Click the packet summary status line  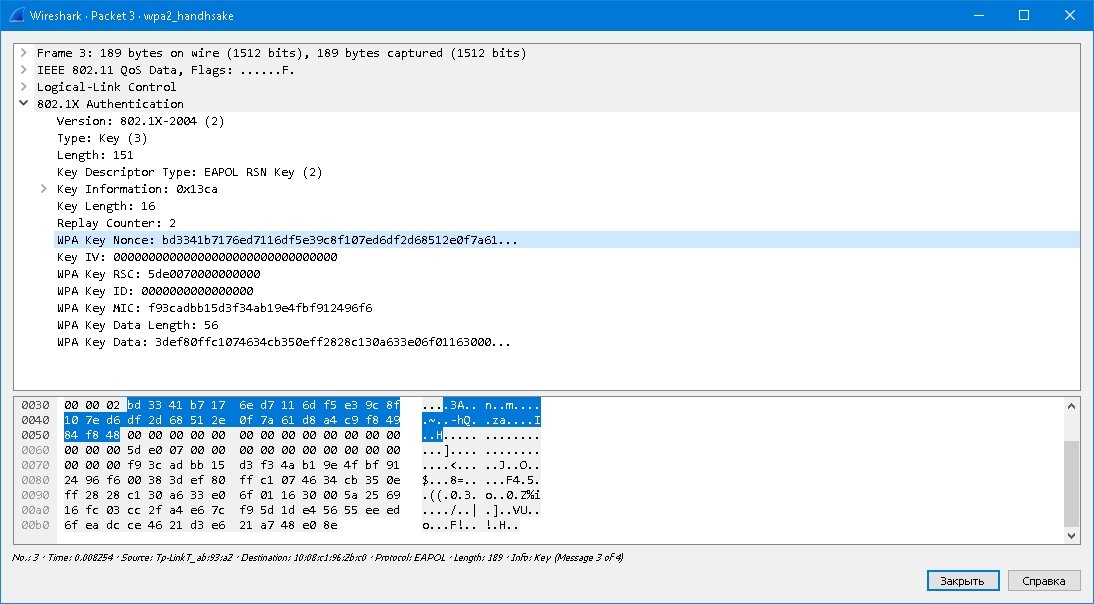coord(317,557)
